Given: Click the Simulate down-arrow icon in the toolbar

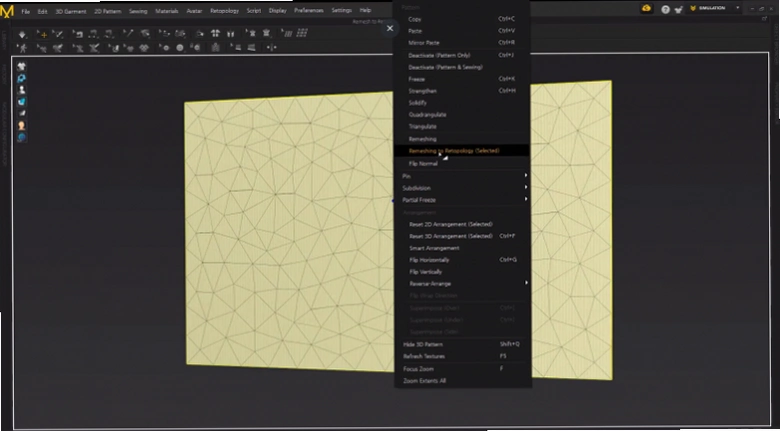Looking at the screenshot, I should point(22,34).
